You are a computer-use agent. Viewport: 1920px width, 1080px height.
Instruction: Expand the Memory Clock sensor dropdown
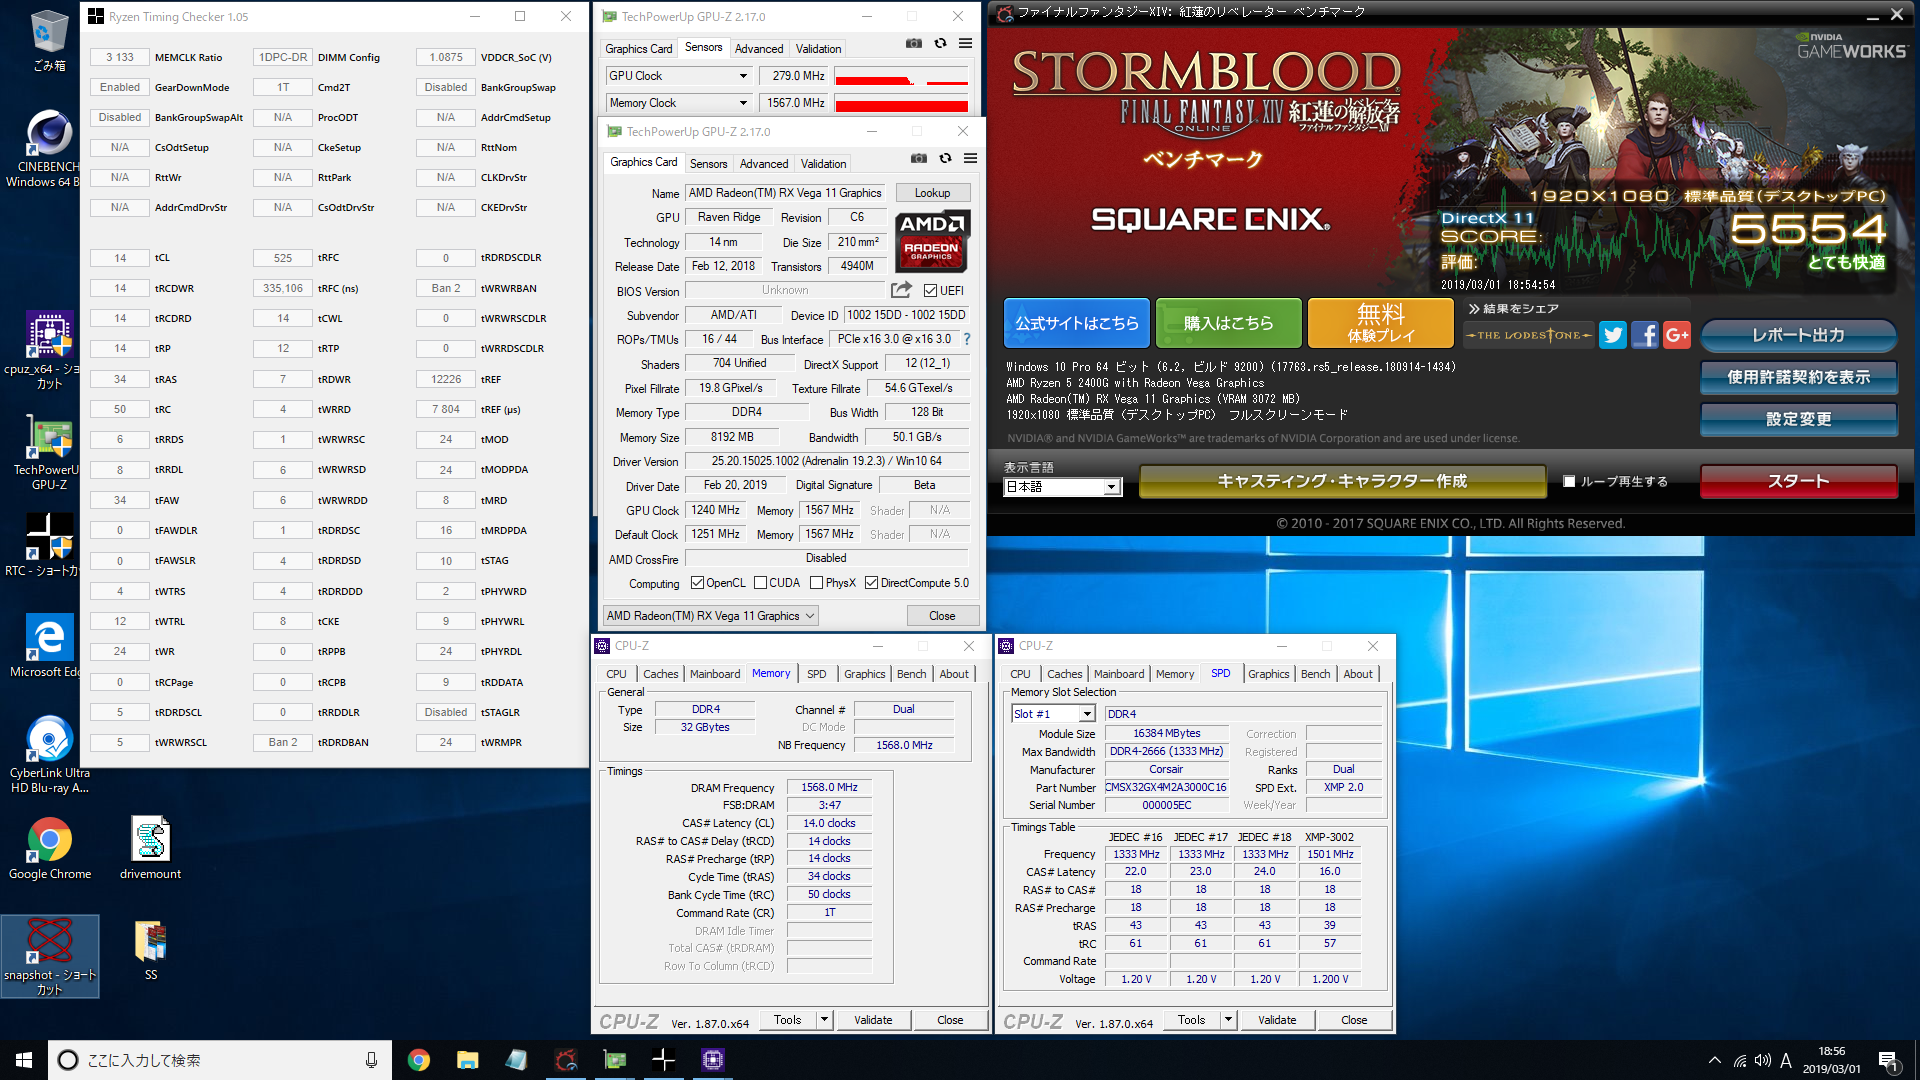pos(743,103)
